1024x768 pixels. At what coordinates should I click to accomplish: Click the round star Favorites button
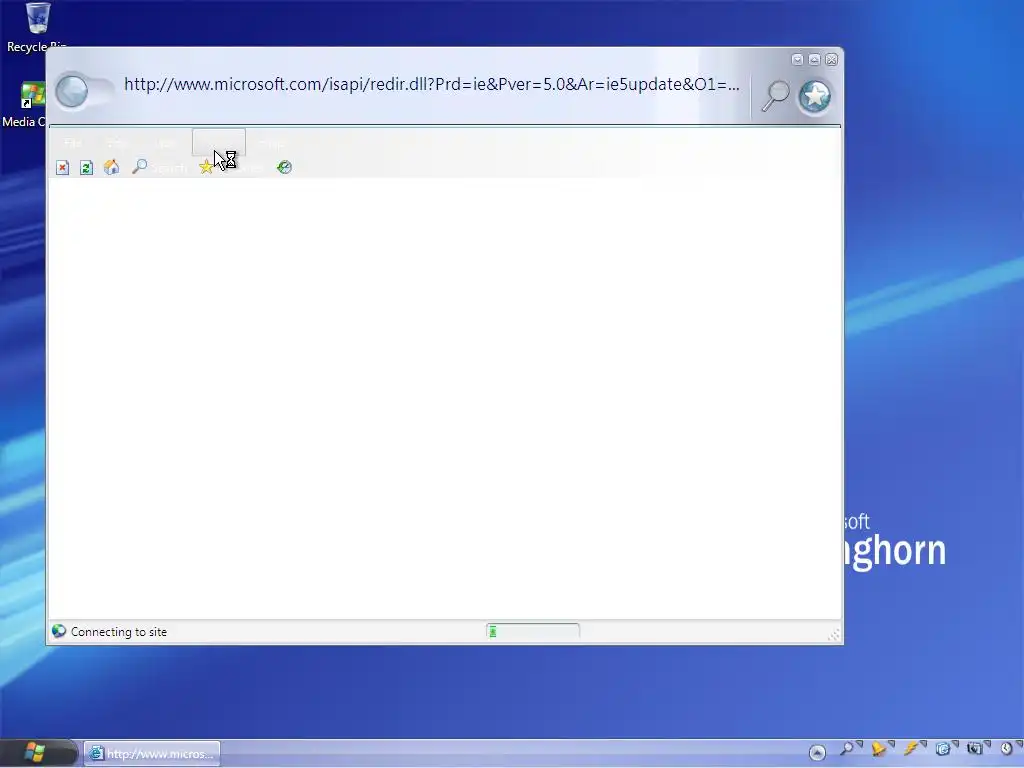tap(814, 97)
